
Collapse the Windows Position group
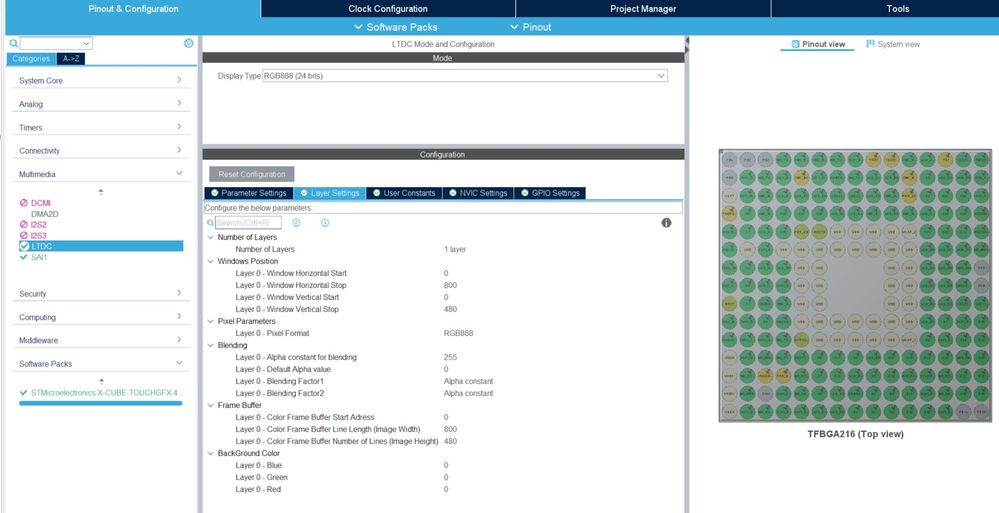211,261
